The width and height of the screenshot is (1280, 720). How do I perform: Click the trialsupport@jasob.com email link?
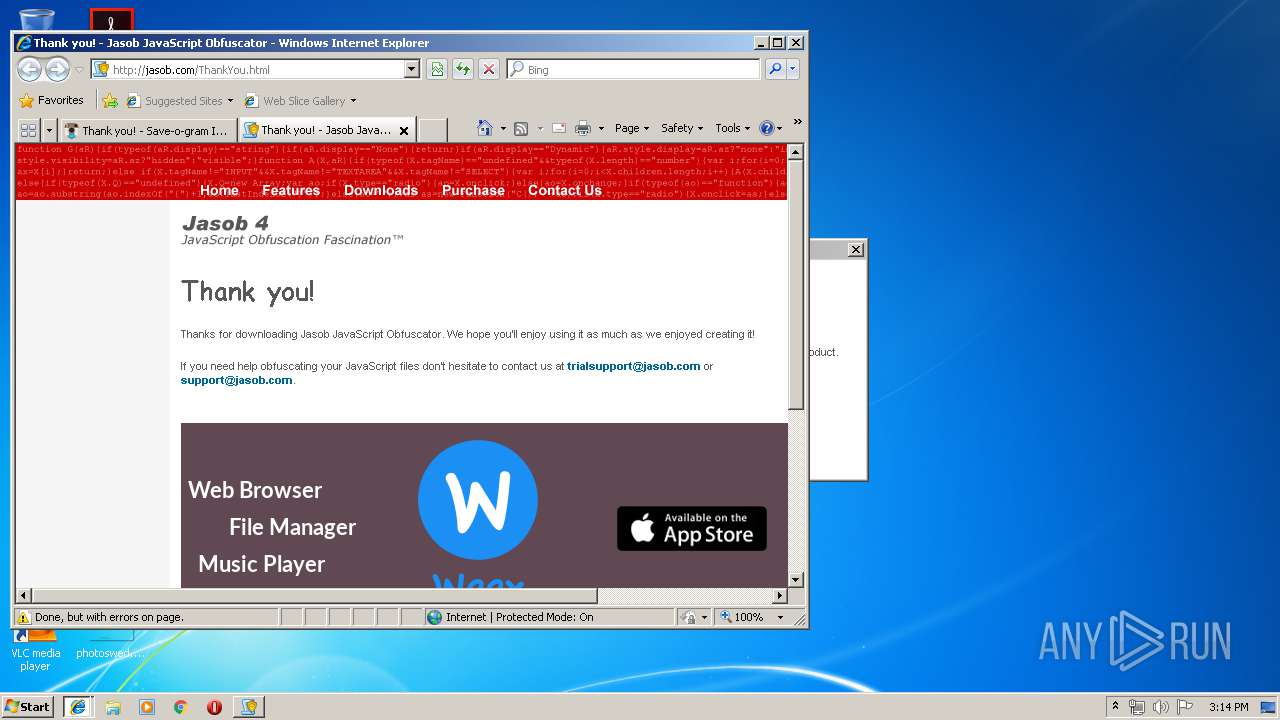pos(634,366)
